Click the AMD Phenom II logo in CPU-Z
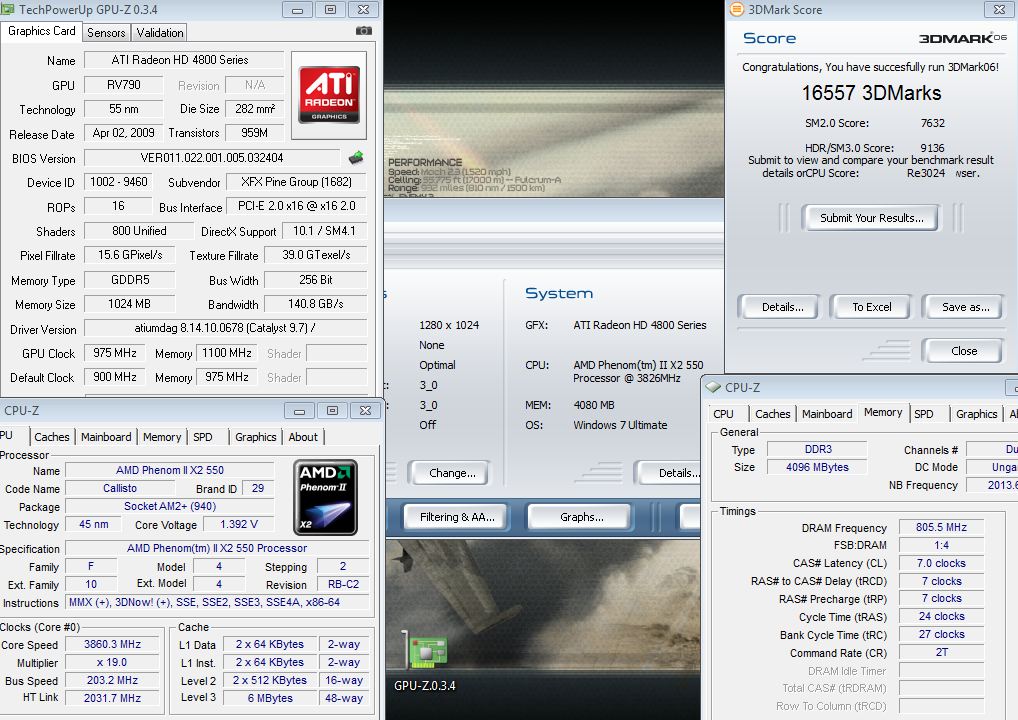1018x720 pixels. click(325, 497)
